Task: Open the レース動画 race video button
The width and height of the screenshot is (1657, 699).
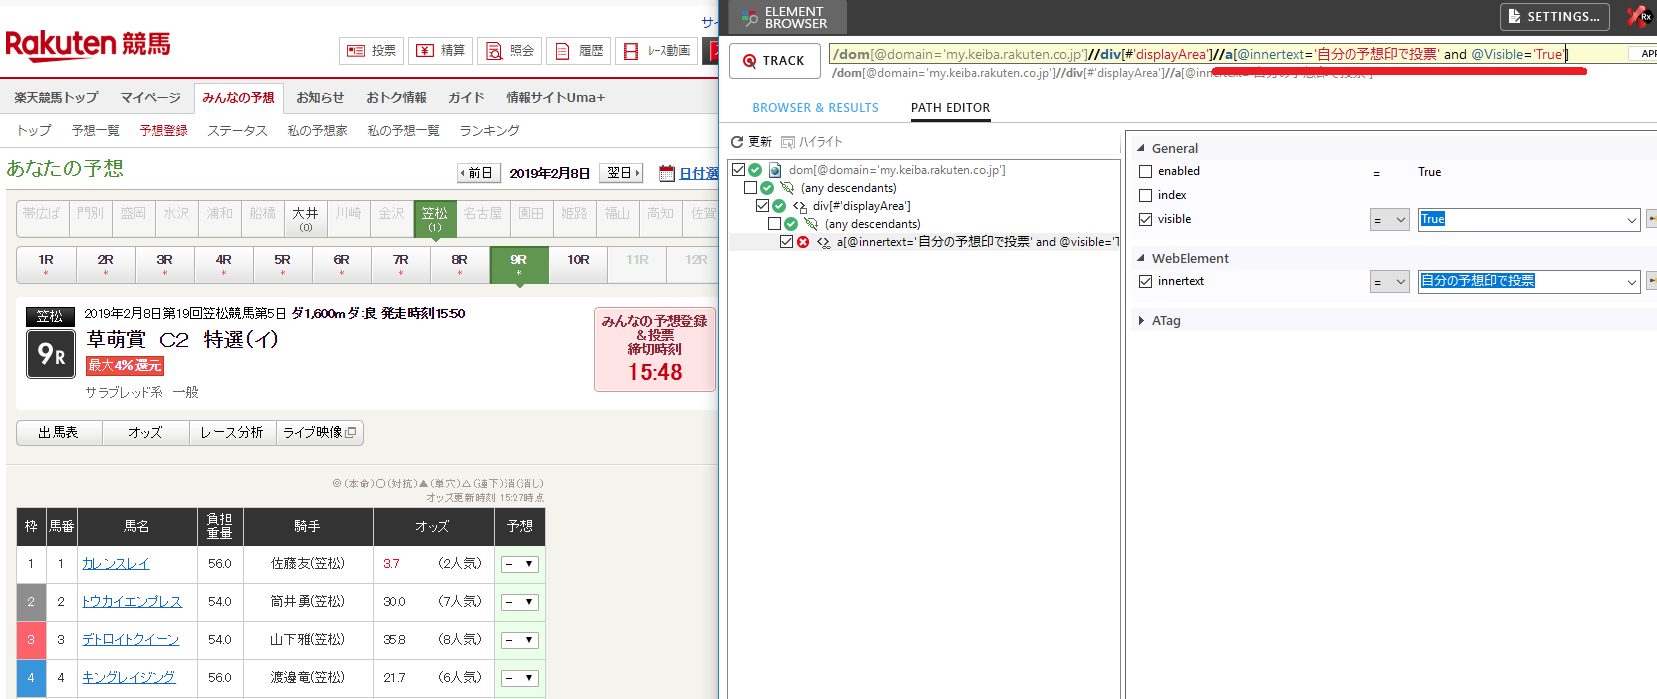Action: pyautogui.click(x=657, y=51)
